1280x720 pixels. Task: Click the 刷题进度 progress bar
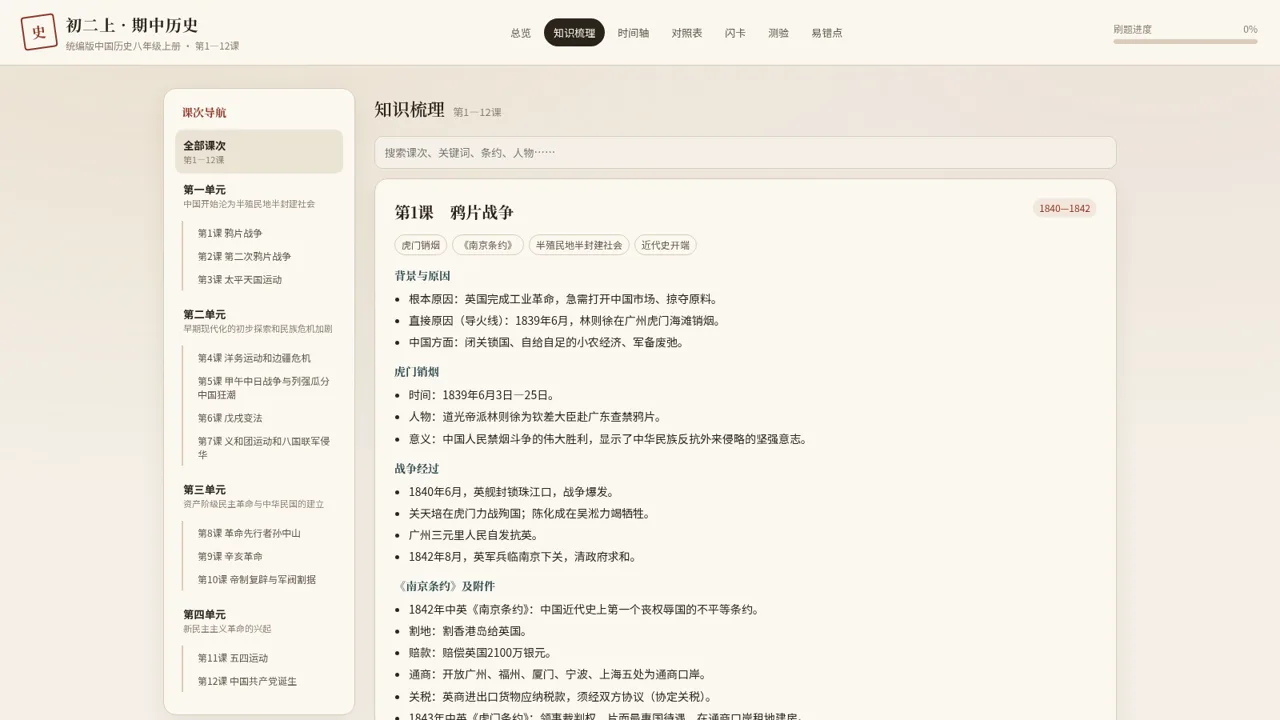coord(1185,42)
